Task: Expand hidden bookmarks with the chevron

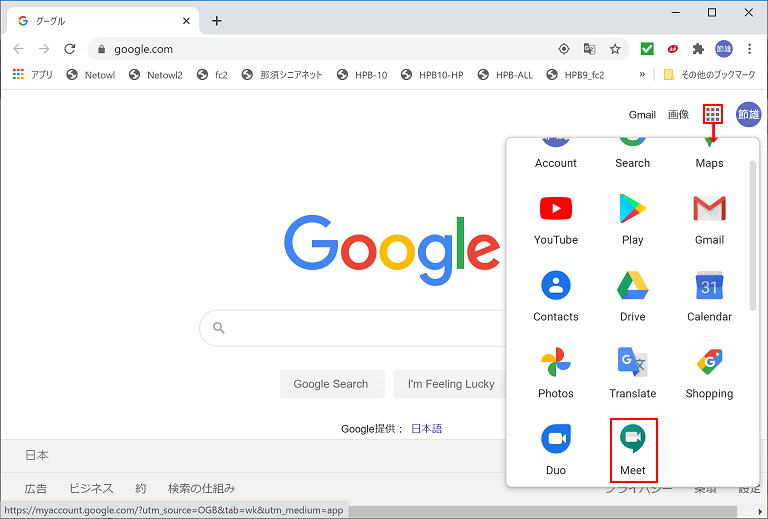Action: [x=642, y=74]
